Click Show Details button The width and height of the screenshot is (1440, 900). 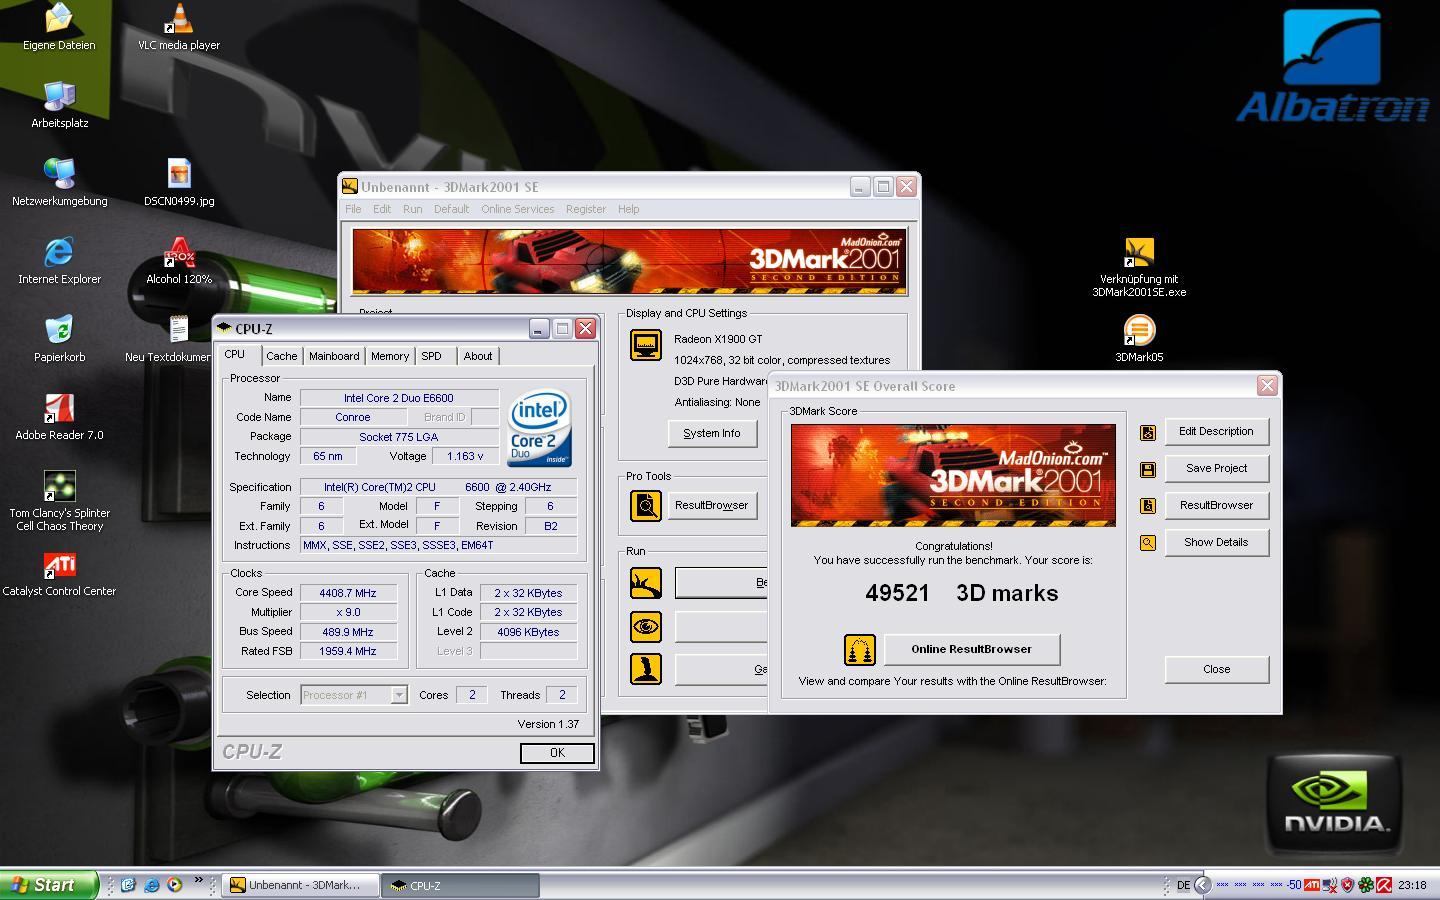[1216, 542]
